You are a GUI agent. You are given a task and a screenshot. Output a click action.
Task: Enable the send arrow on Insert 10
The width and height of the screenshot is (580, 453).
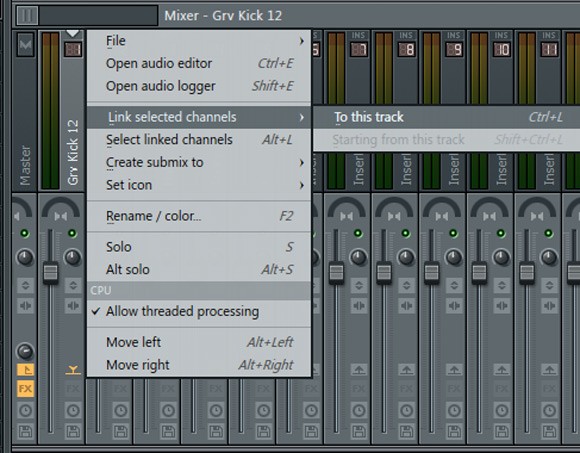[x=502, y=369]
